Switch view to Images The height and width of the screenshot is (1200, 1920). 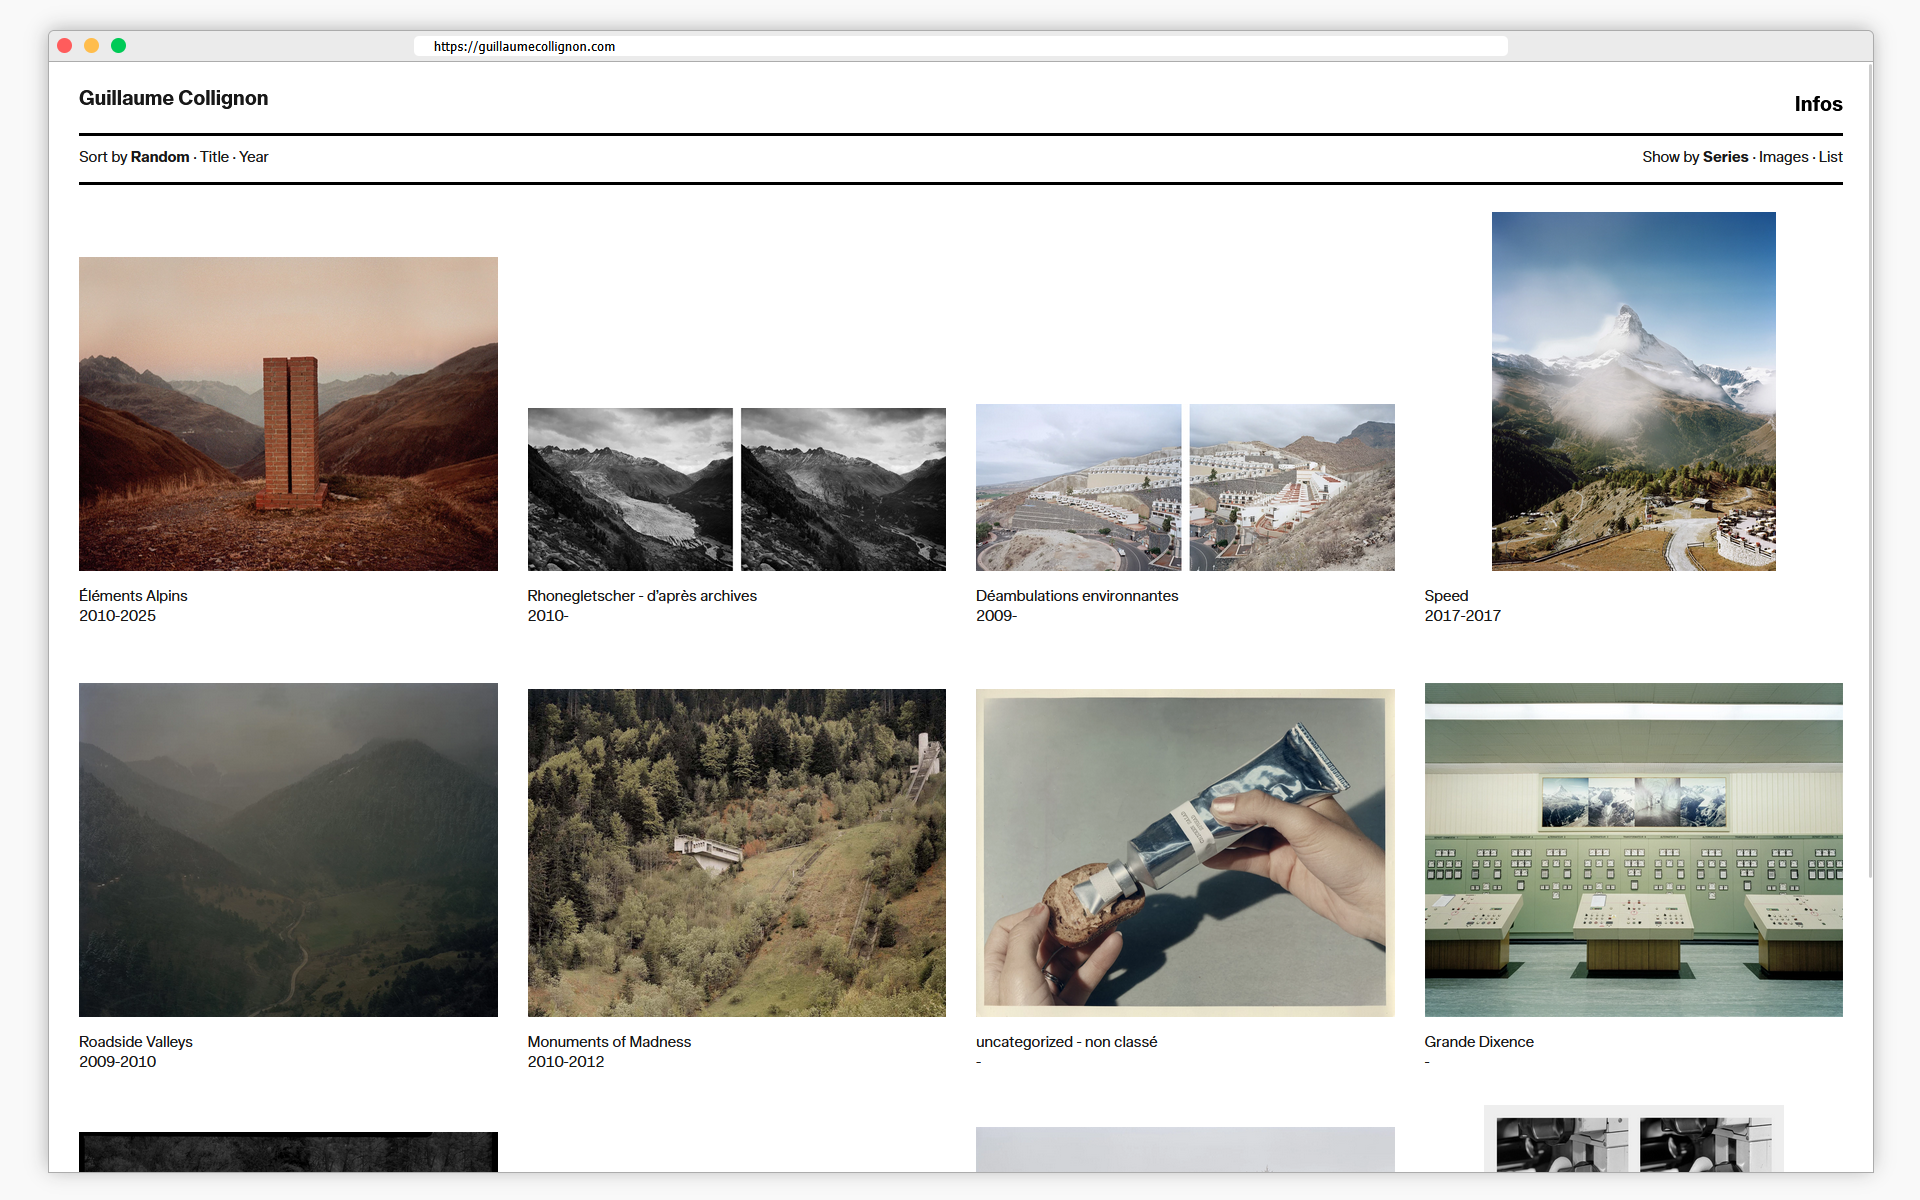click(1783, 157)
